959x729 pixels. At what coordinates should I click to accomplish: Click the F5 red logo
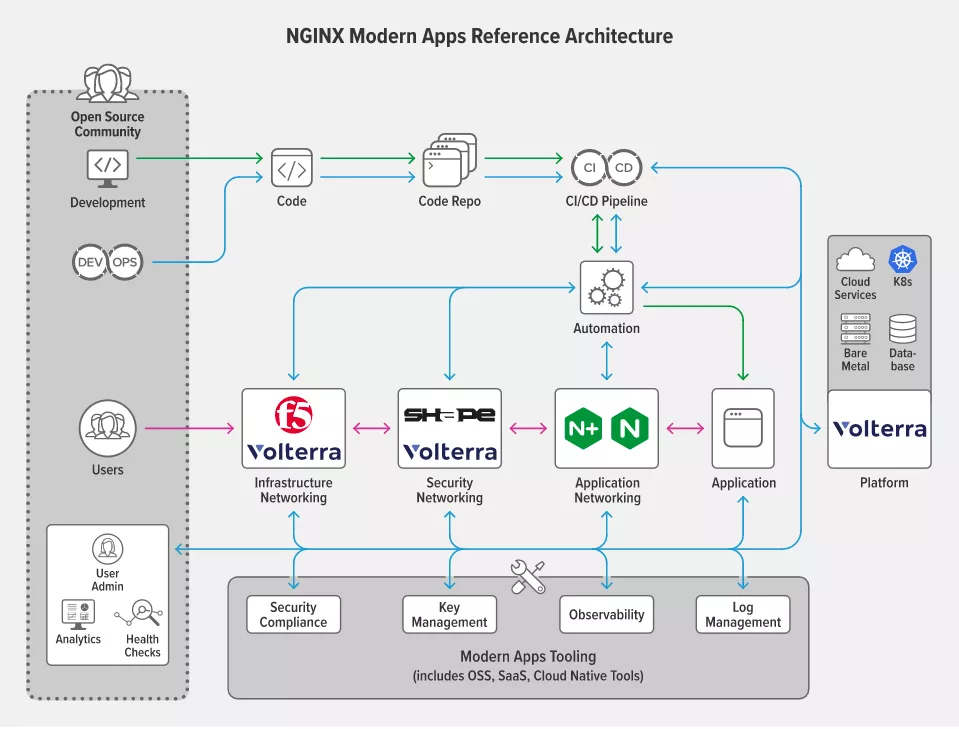tap(294, 414)
